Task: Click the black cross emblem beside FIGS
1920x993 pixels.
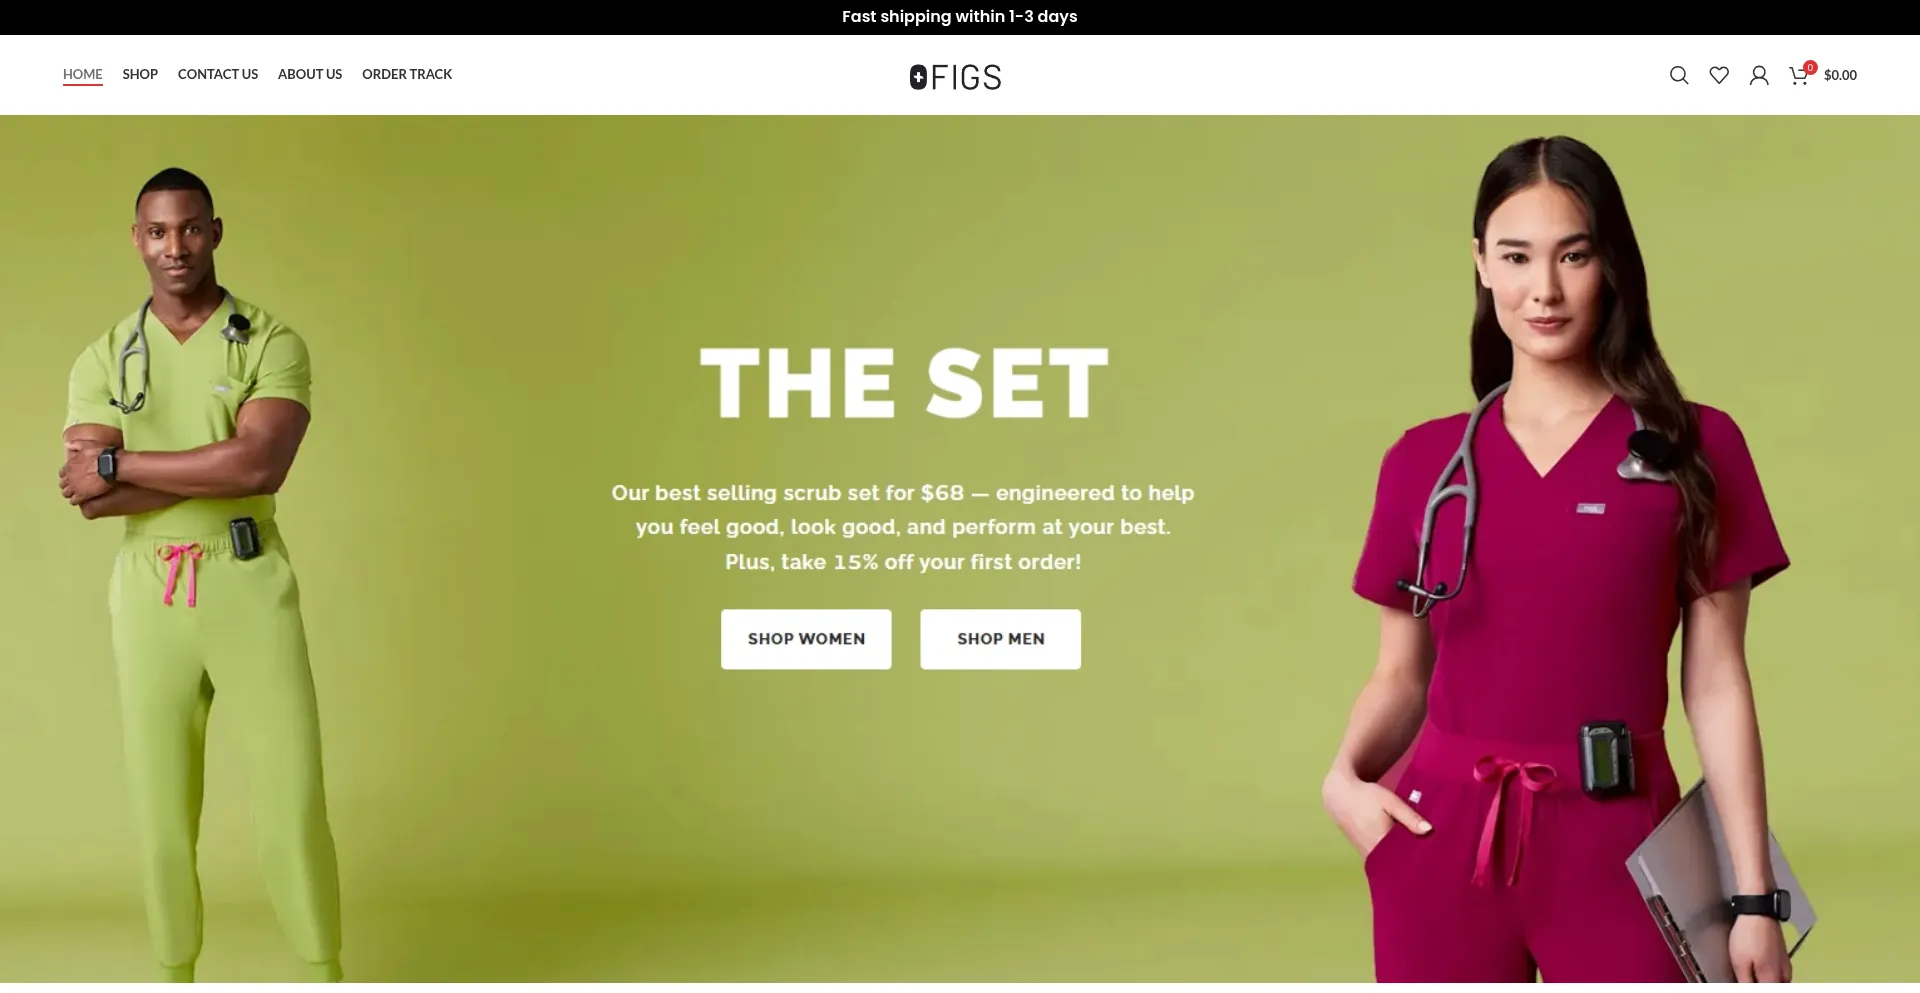Action: click(x=918, y=77)
